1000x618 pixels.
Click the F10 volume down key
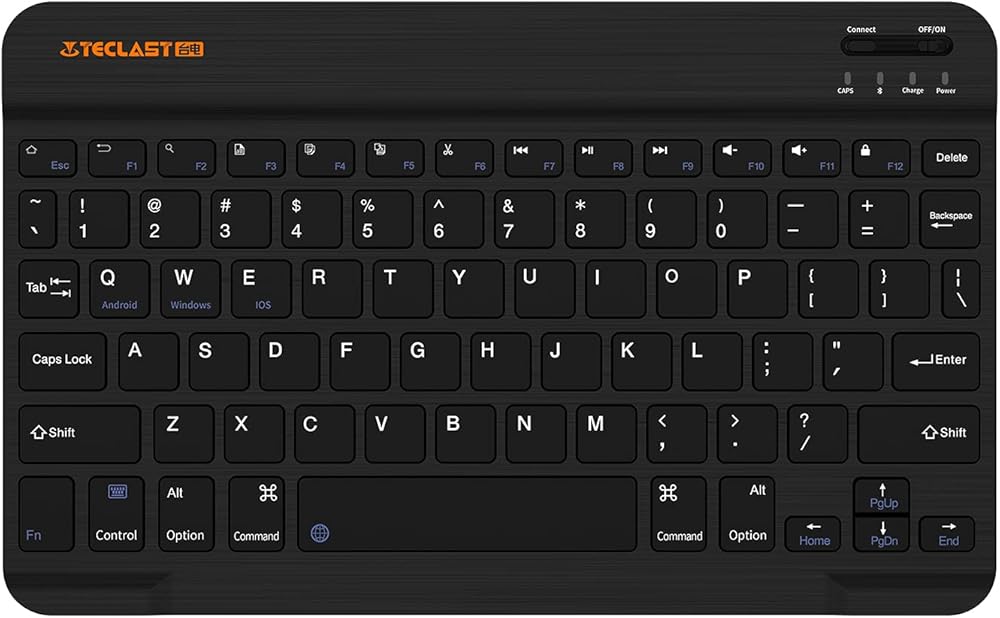click(742, 158)
